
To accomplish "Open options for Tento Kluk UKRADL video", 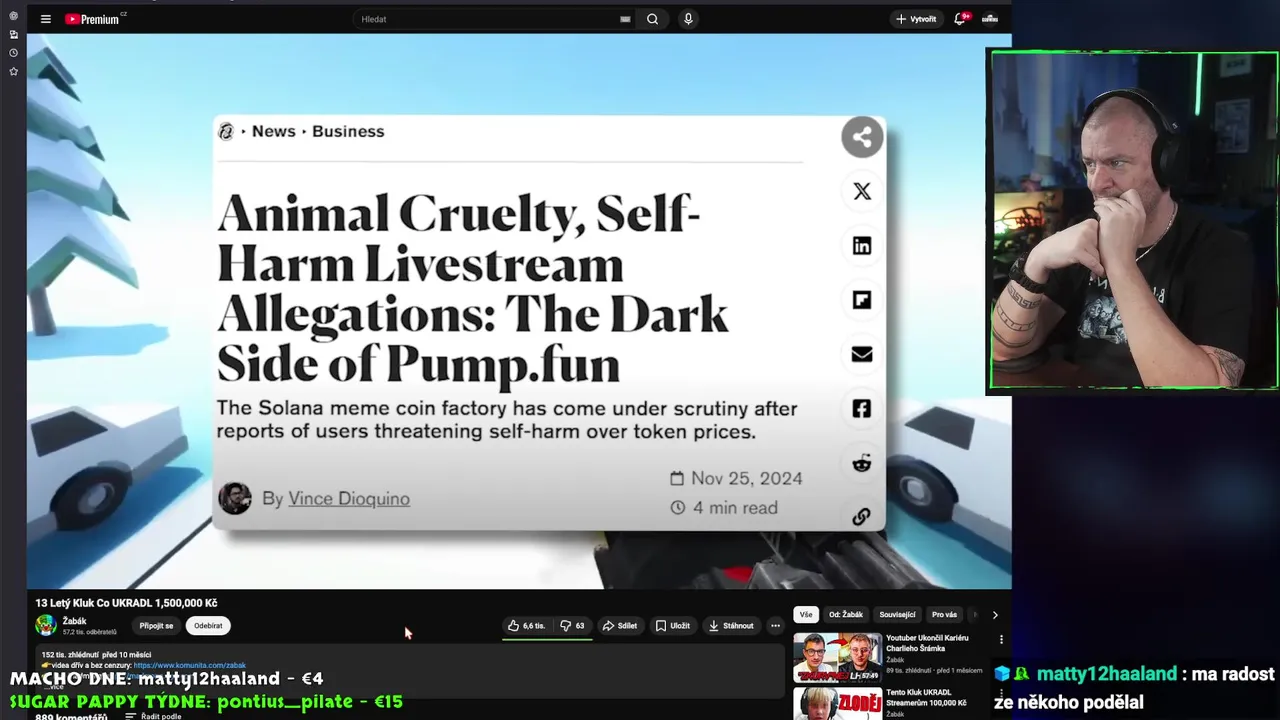I will [1001, 695].
